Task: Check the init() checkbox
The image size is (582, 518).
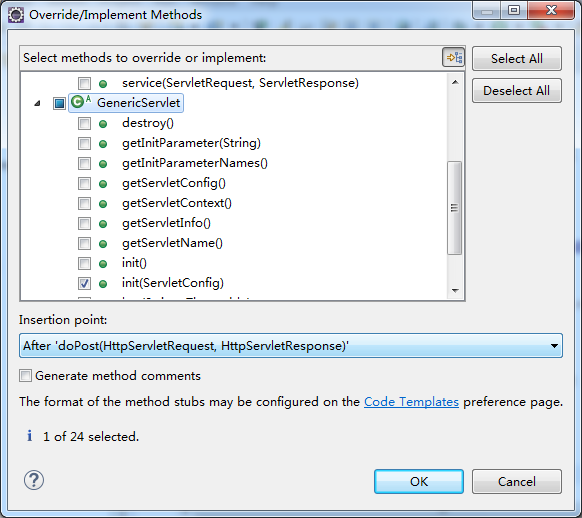Action: point(84,263)
